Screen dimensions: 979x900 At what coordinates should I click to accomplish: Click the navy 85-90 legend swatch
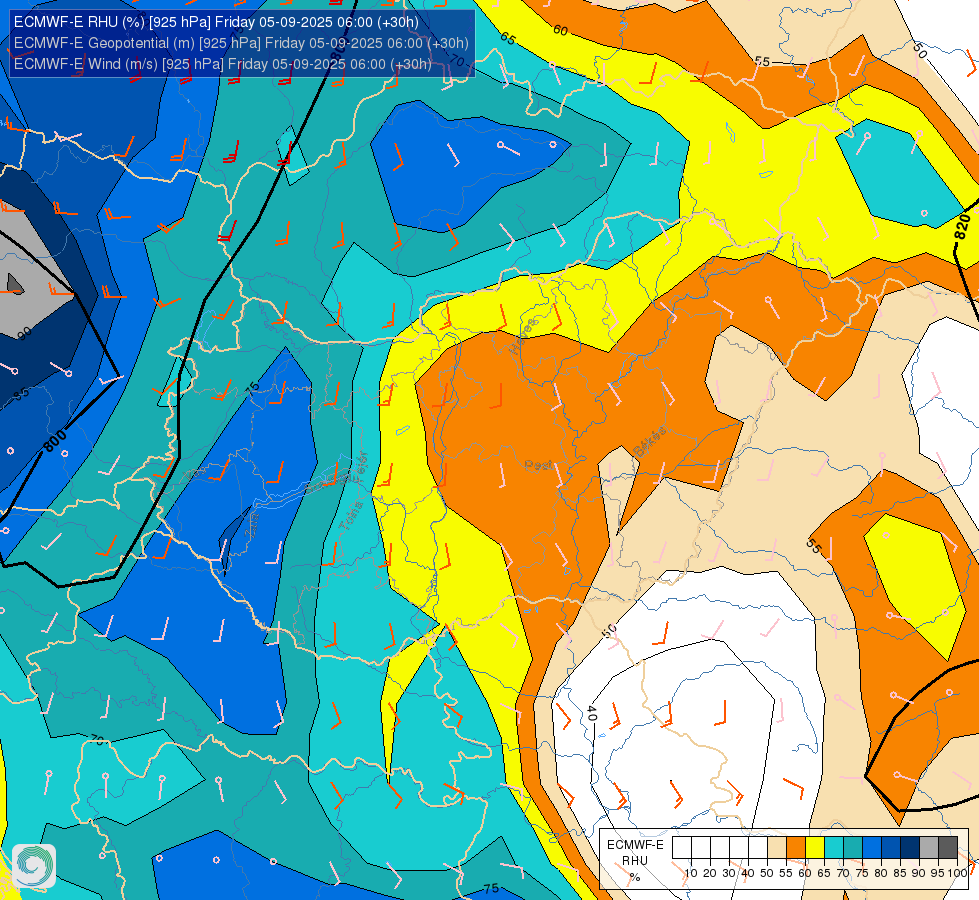[910, 848]
